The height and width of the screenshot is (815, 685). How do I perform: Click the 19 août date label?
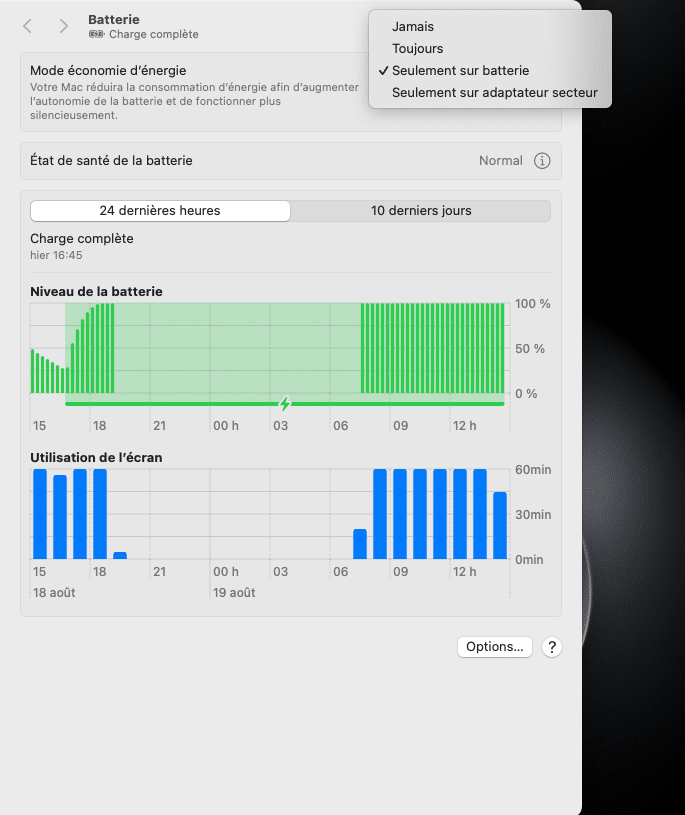[234, 593]
